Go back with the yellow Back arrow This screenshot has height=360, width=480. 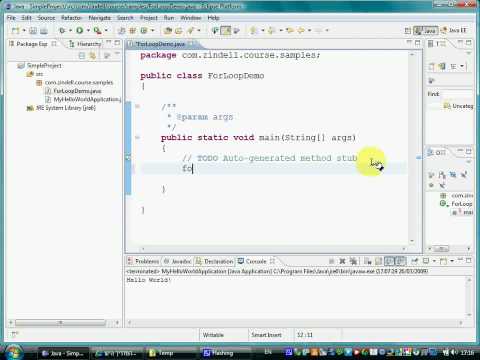pos(301,30)
